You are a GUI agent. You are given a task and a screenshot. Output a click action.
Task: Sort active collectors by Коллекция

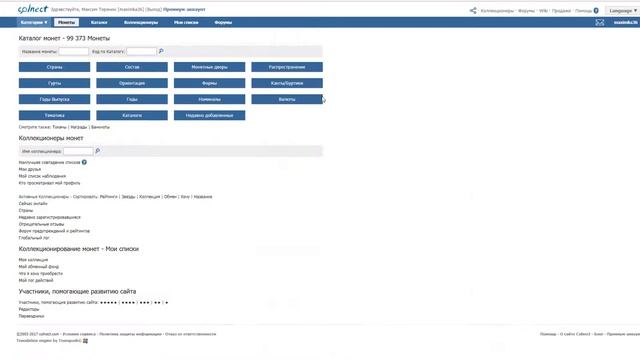(x=149, y=197)
